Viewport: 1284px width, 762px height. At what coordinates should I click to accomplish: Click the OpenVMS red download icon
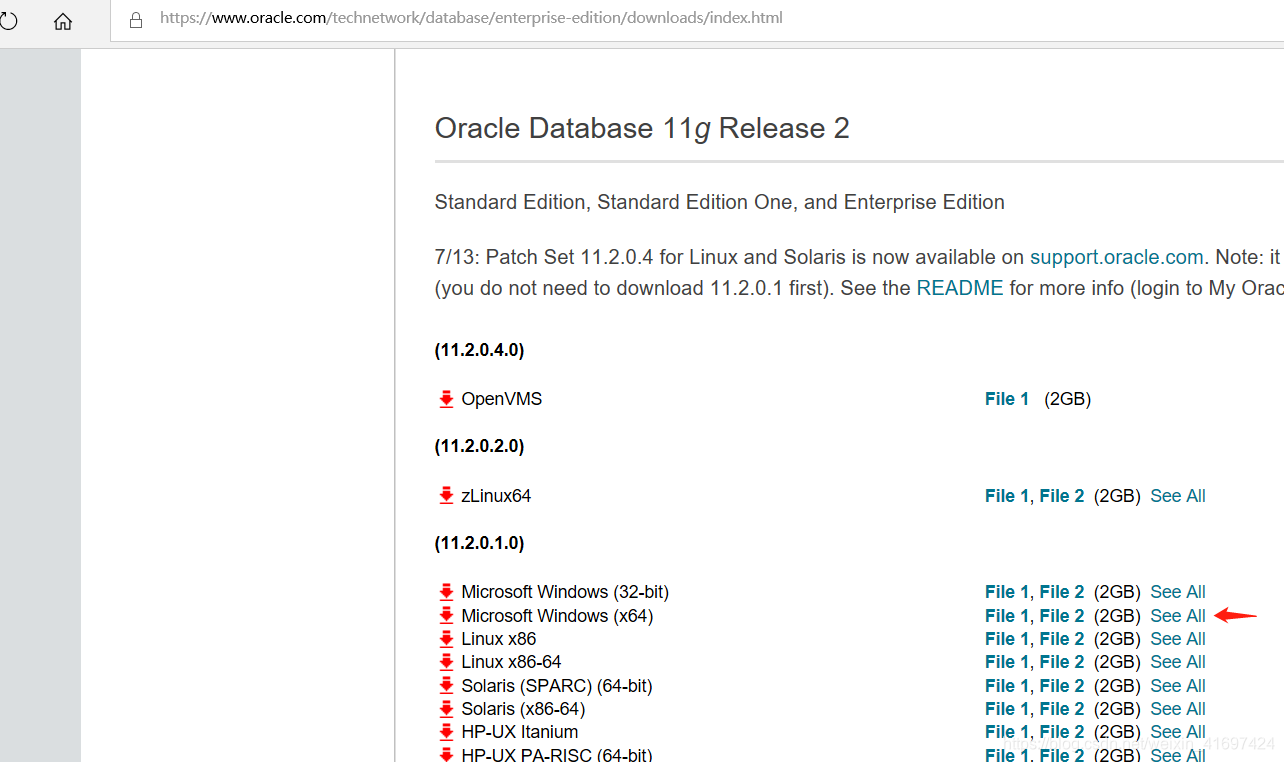(446, 399)
